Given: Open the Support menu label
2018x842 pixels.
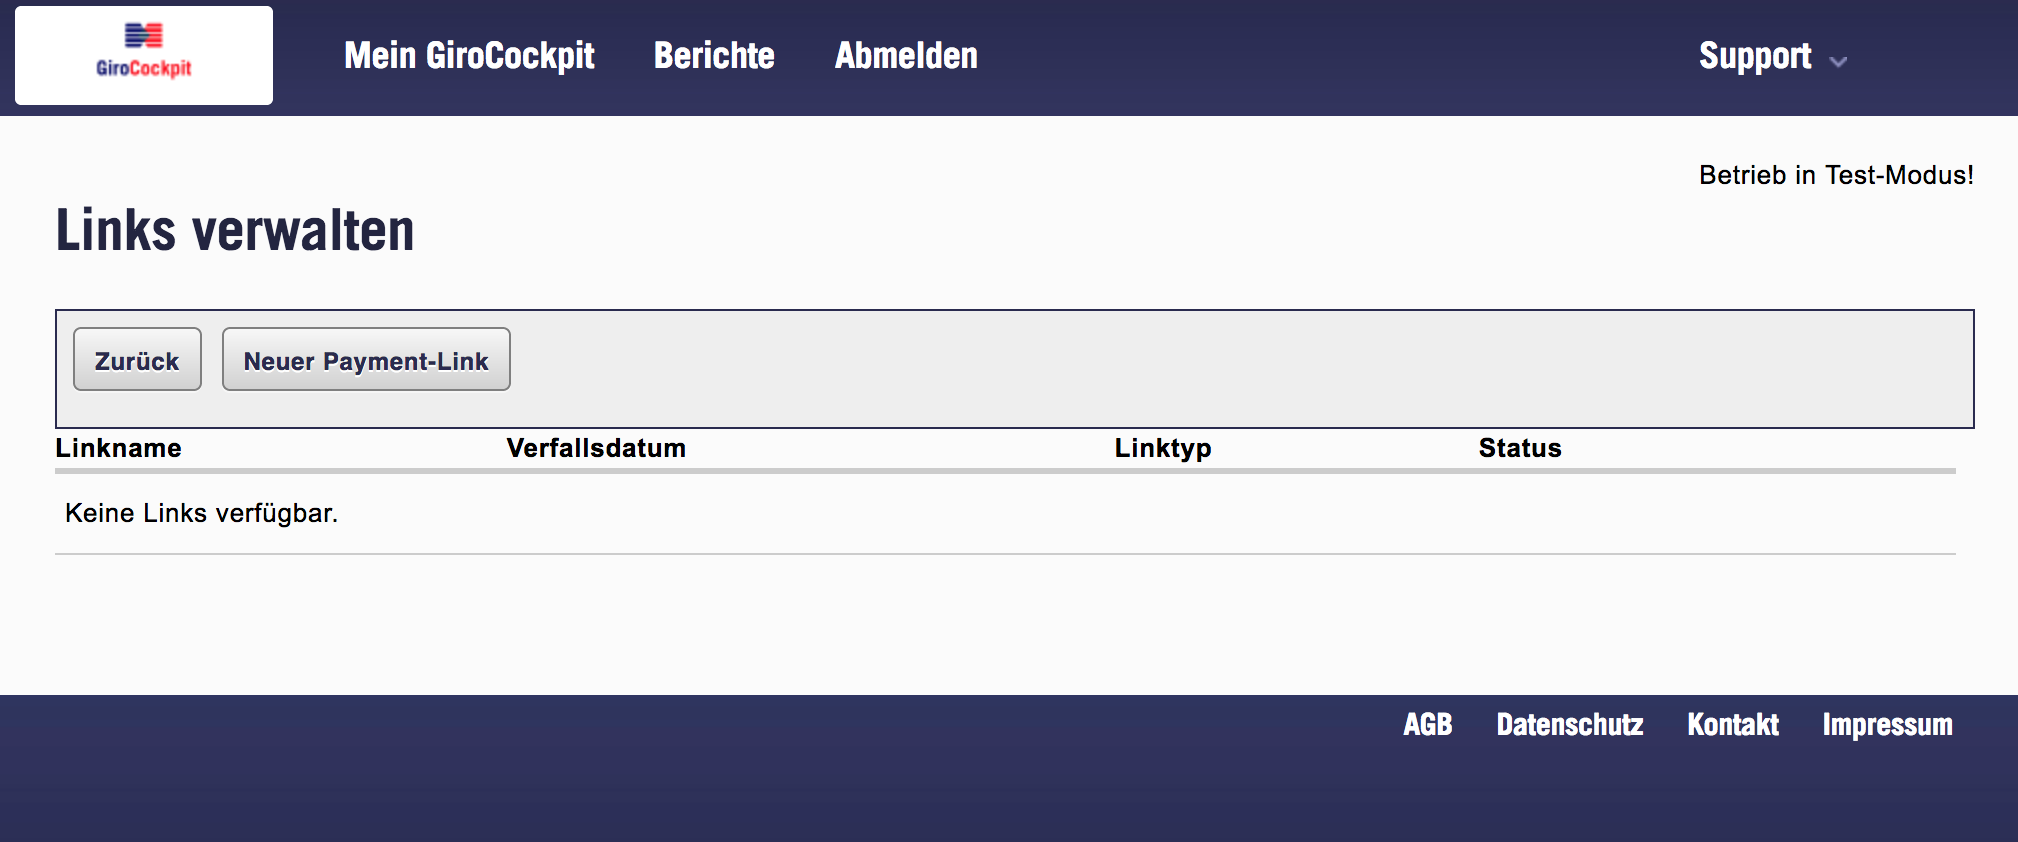Looking at the screenshot, I should (x=1754, y=56).
